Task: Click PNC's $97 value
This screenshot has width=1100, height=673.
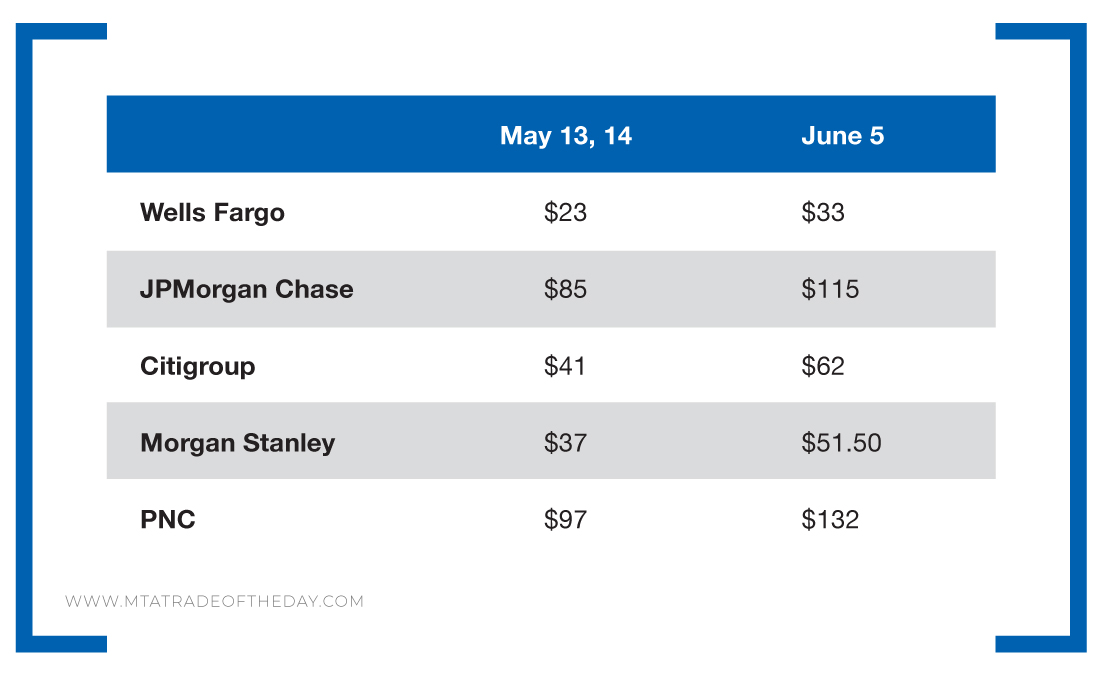Action: (565, 520)
